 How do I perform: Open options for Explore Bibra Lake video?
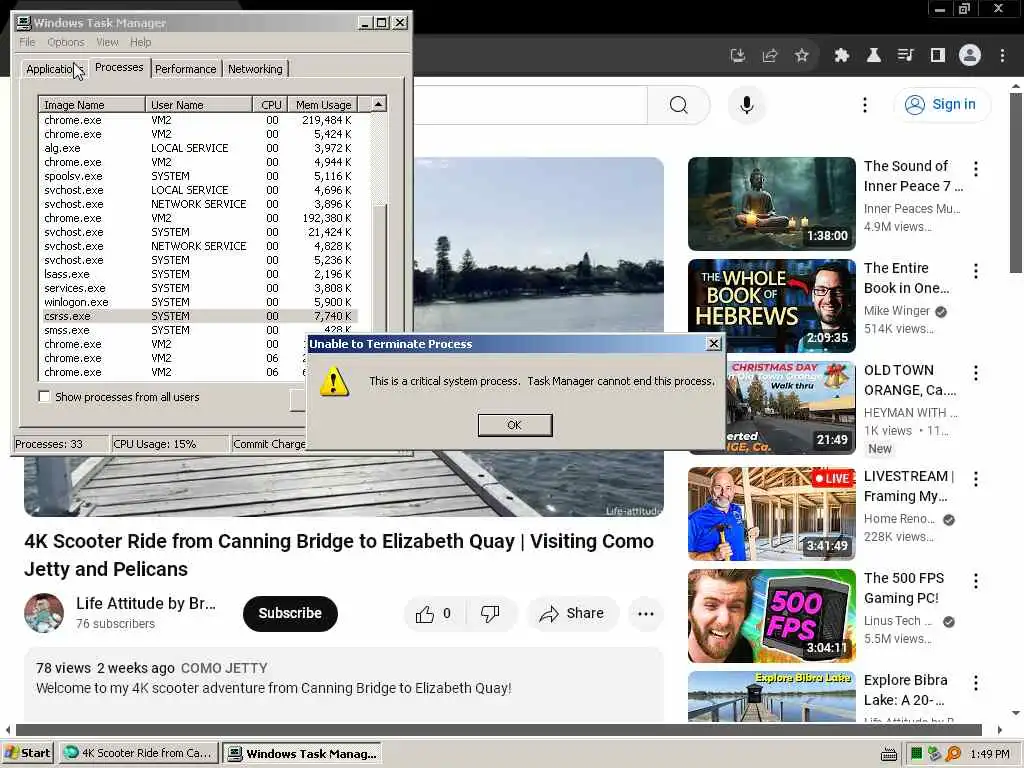click(976, 683)
